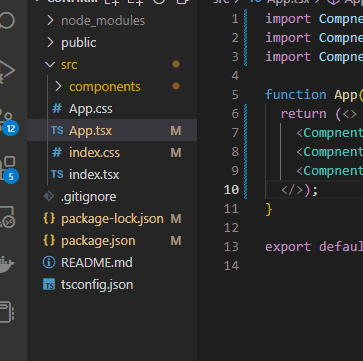The height and width of the screenshot is (361, 363).
Task: Open tsconfig.json via its TS file icon
Action: coord(49,285)
